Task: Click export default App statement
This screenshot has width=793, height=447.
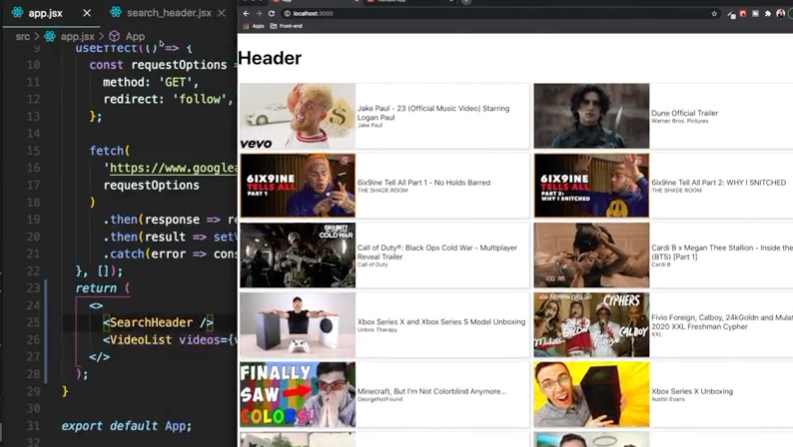Action: 126,426
